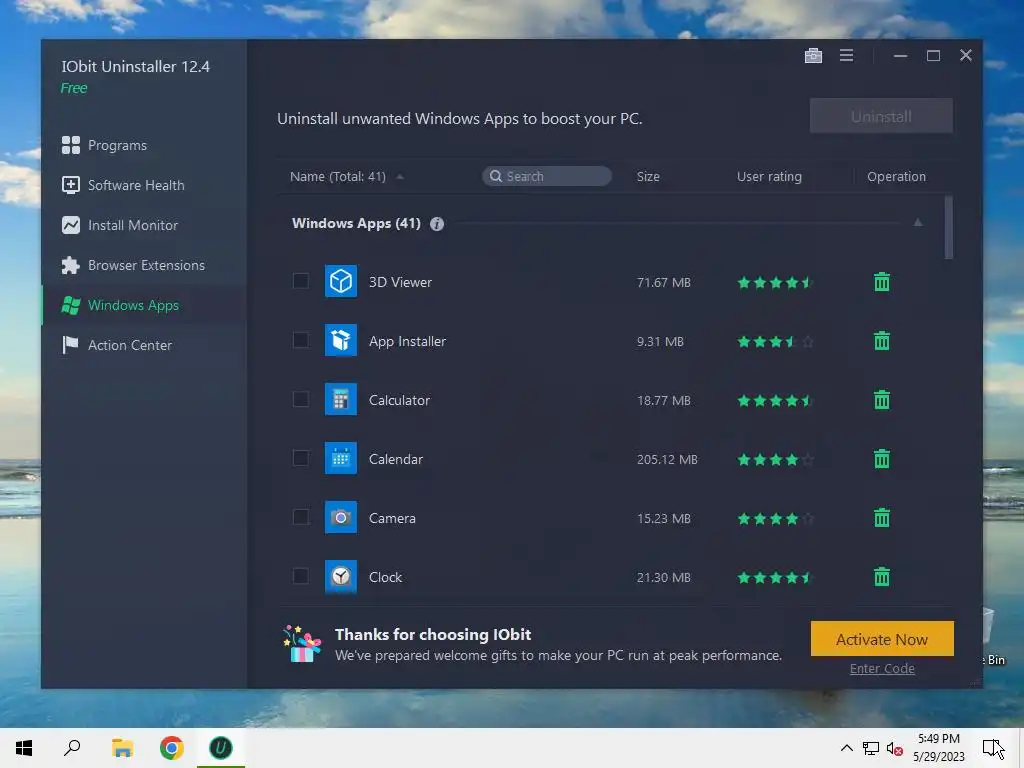Click 3D Viewer star rating
Image resolution: width=1024 pixels, height=768 pixels.
click(x=775, y=282)
